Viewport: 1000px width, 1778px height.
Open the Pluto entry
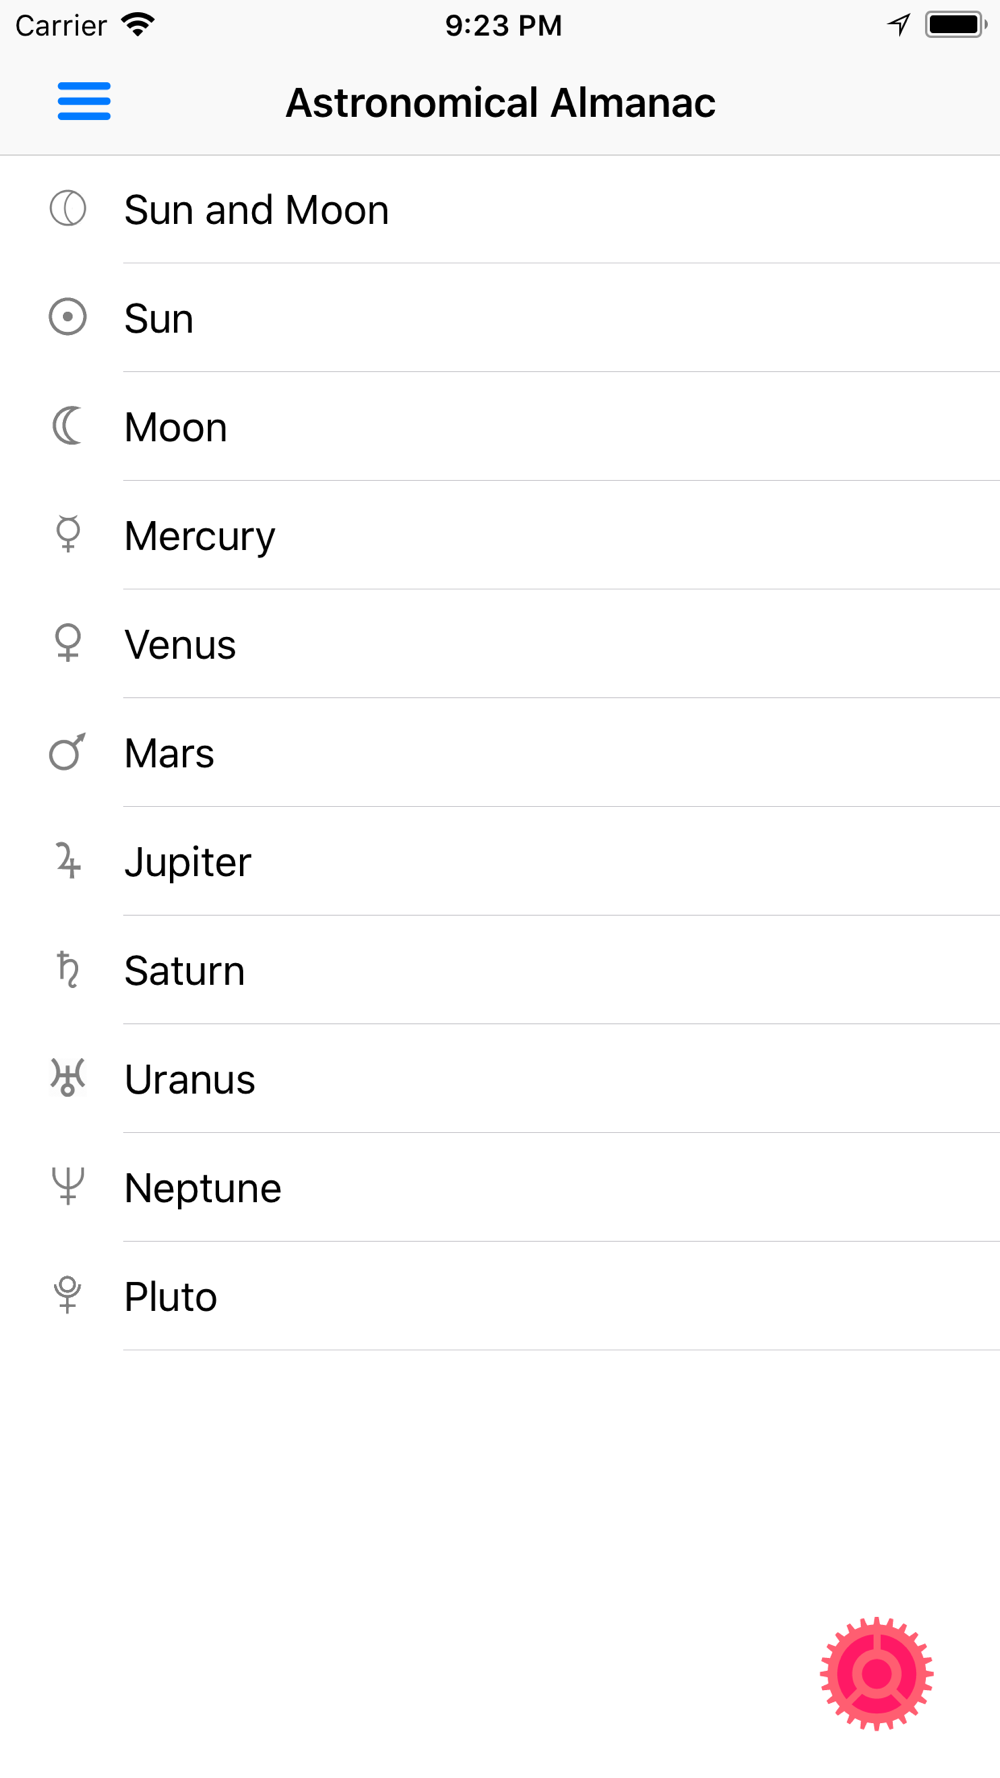[500, 1296]
